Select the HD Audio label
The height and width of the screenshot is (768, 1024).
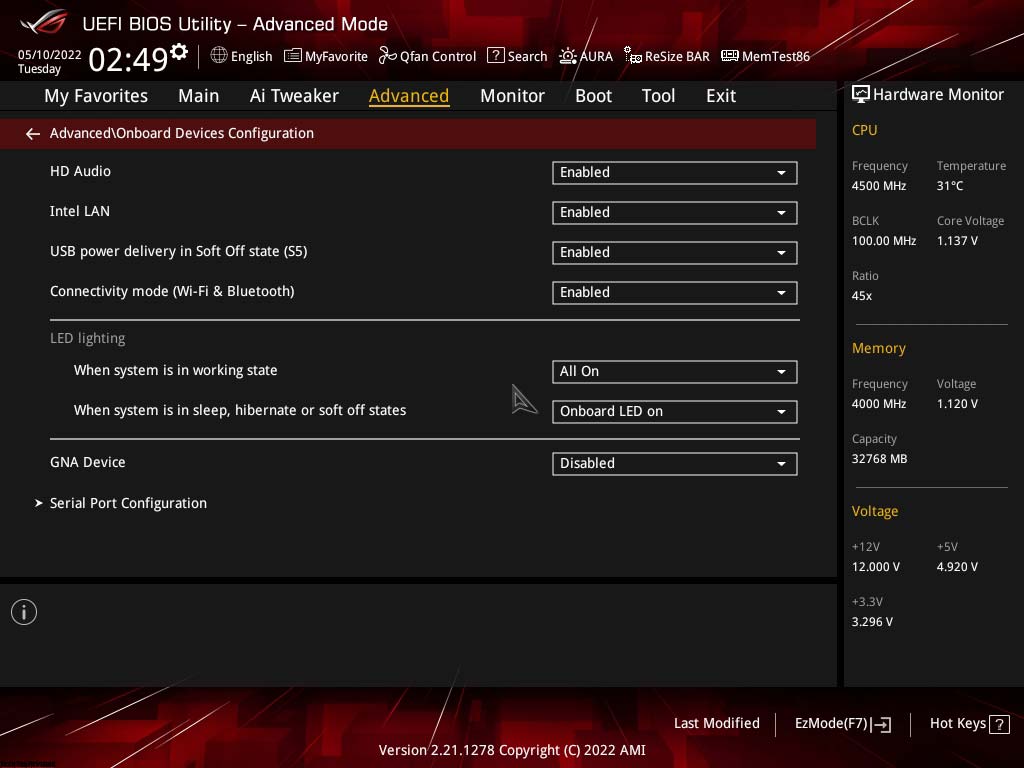point(80,171)
